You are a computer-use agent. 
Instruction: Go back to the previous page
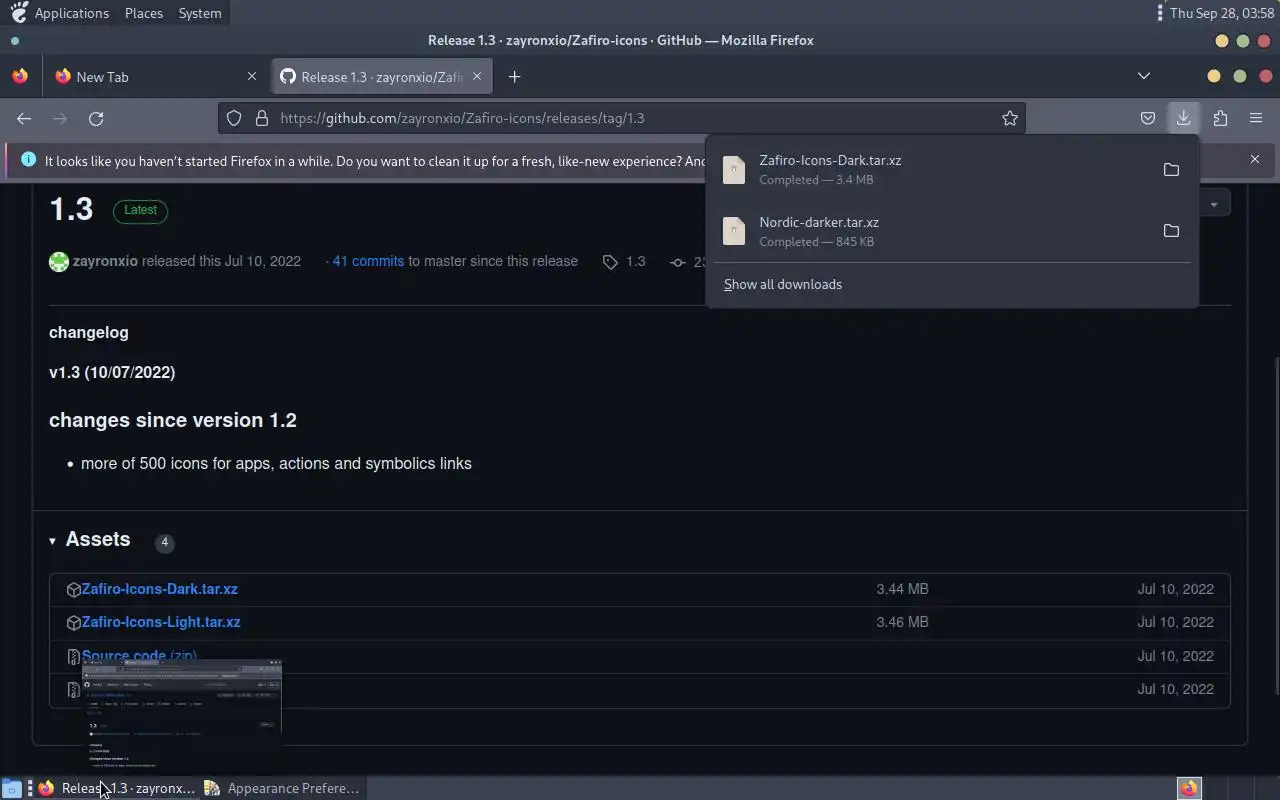click(x=24, y=118)
